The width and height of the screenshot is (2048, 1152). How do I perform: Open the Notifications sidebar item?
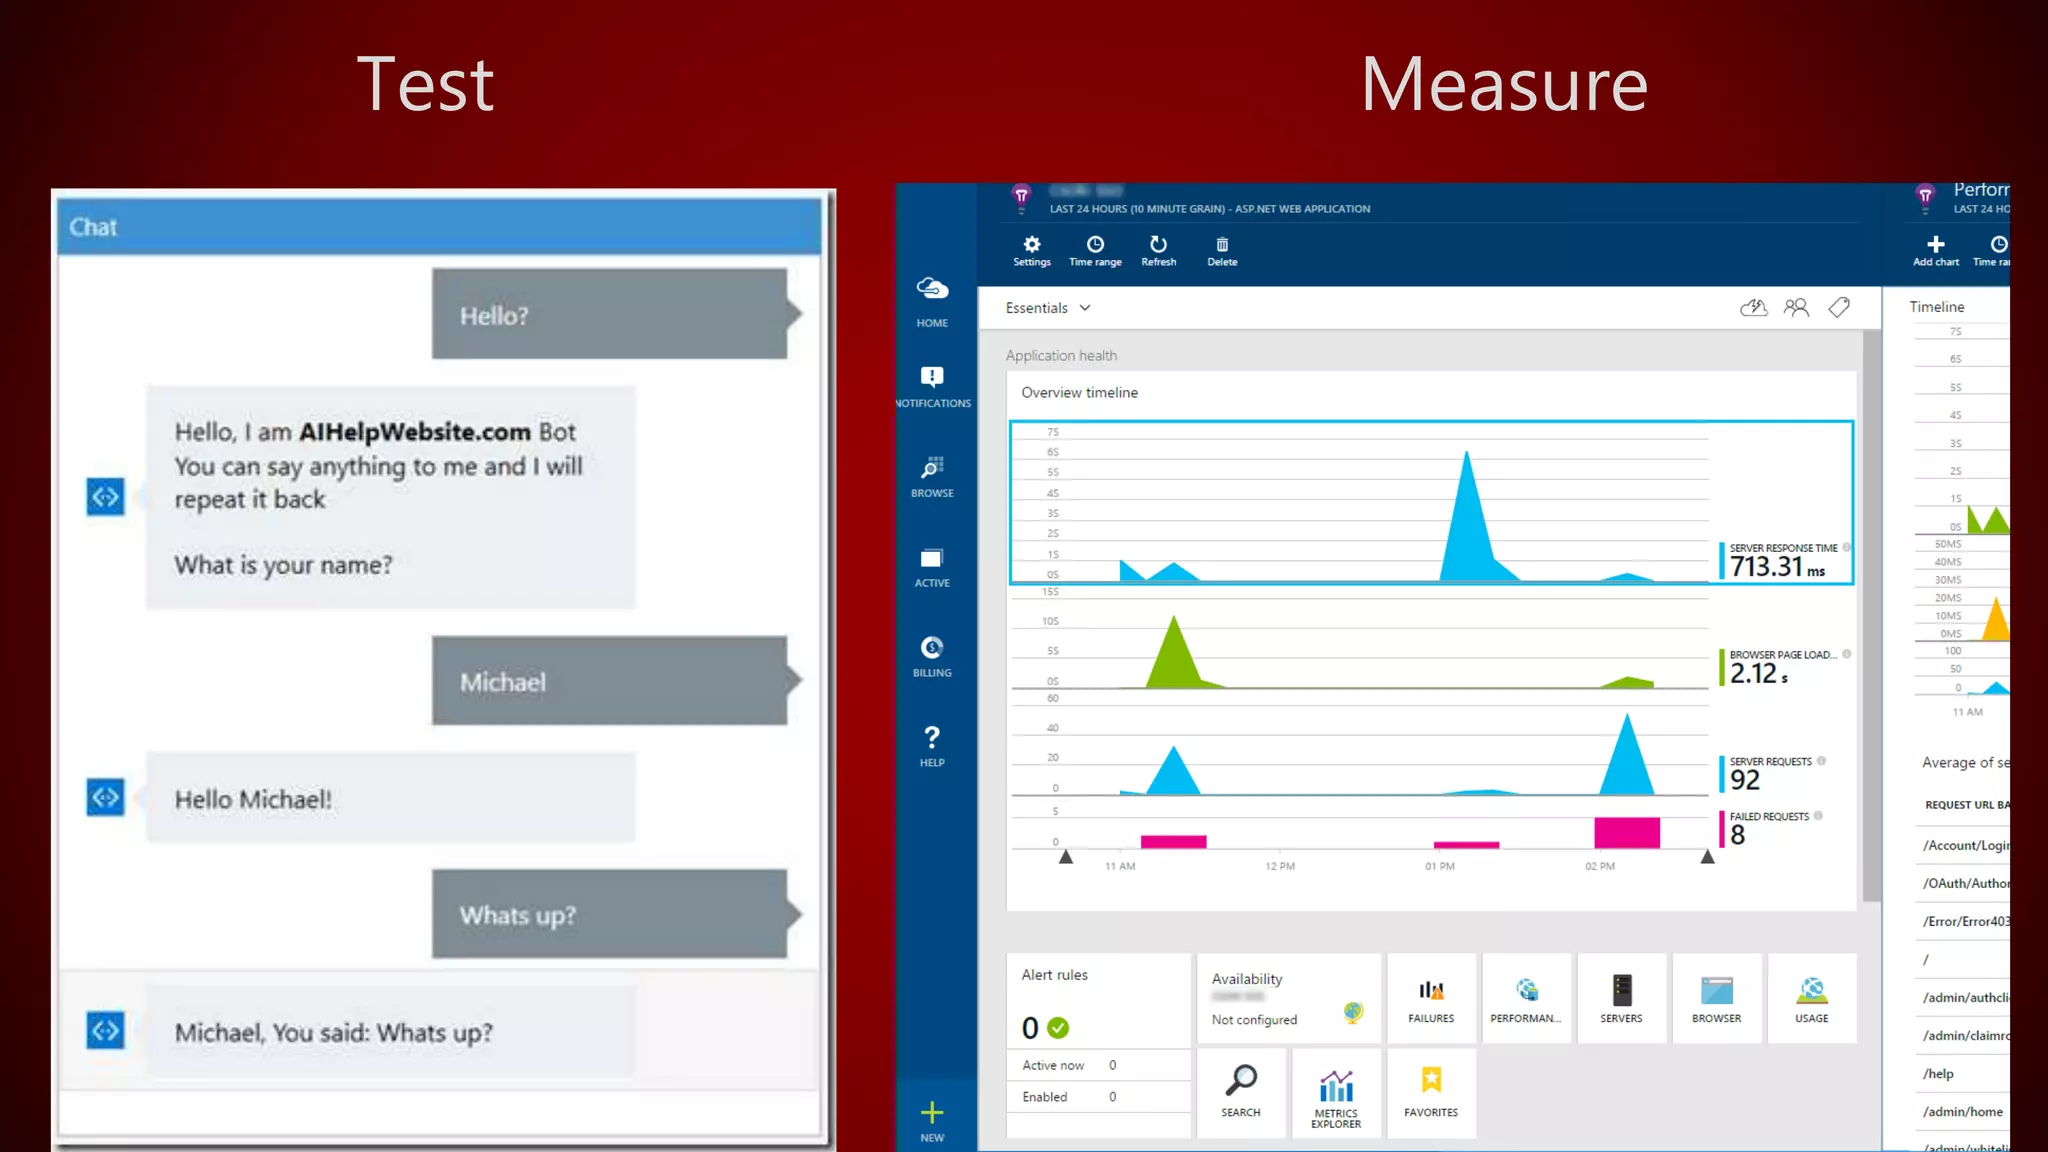tap(932, 385)
